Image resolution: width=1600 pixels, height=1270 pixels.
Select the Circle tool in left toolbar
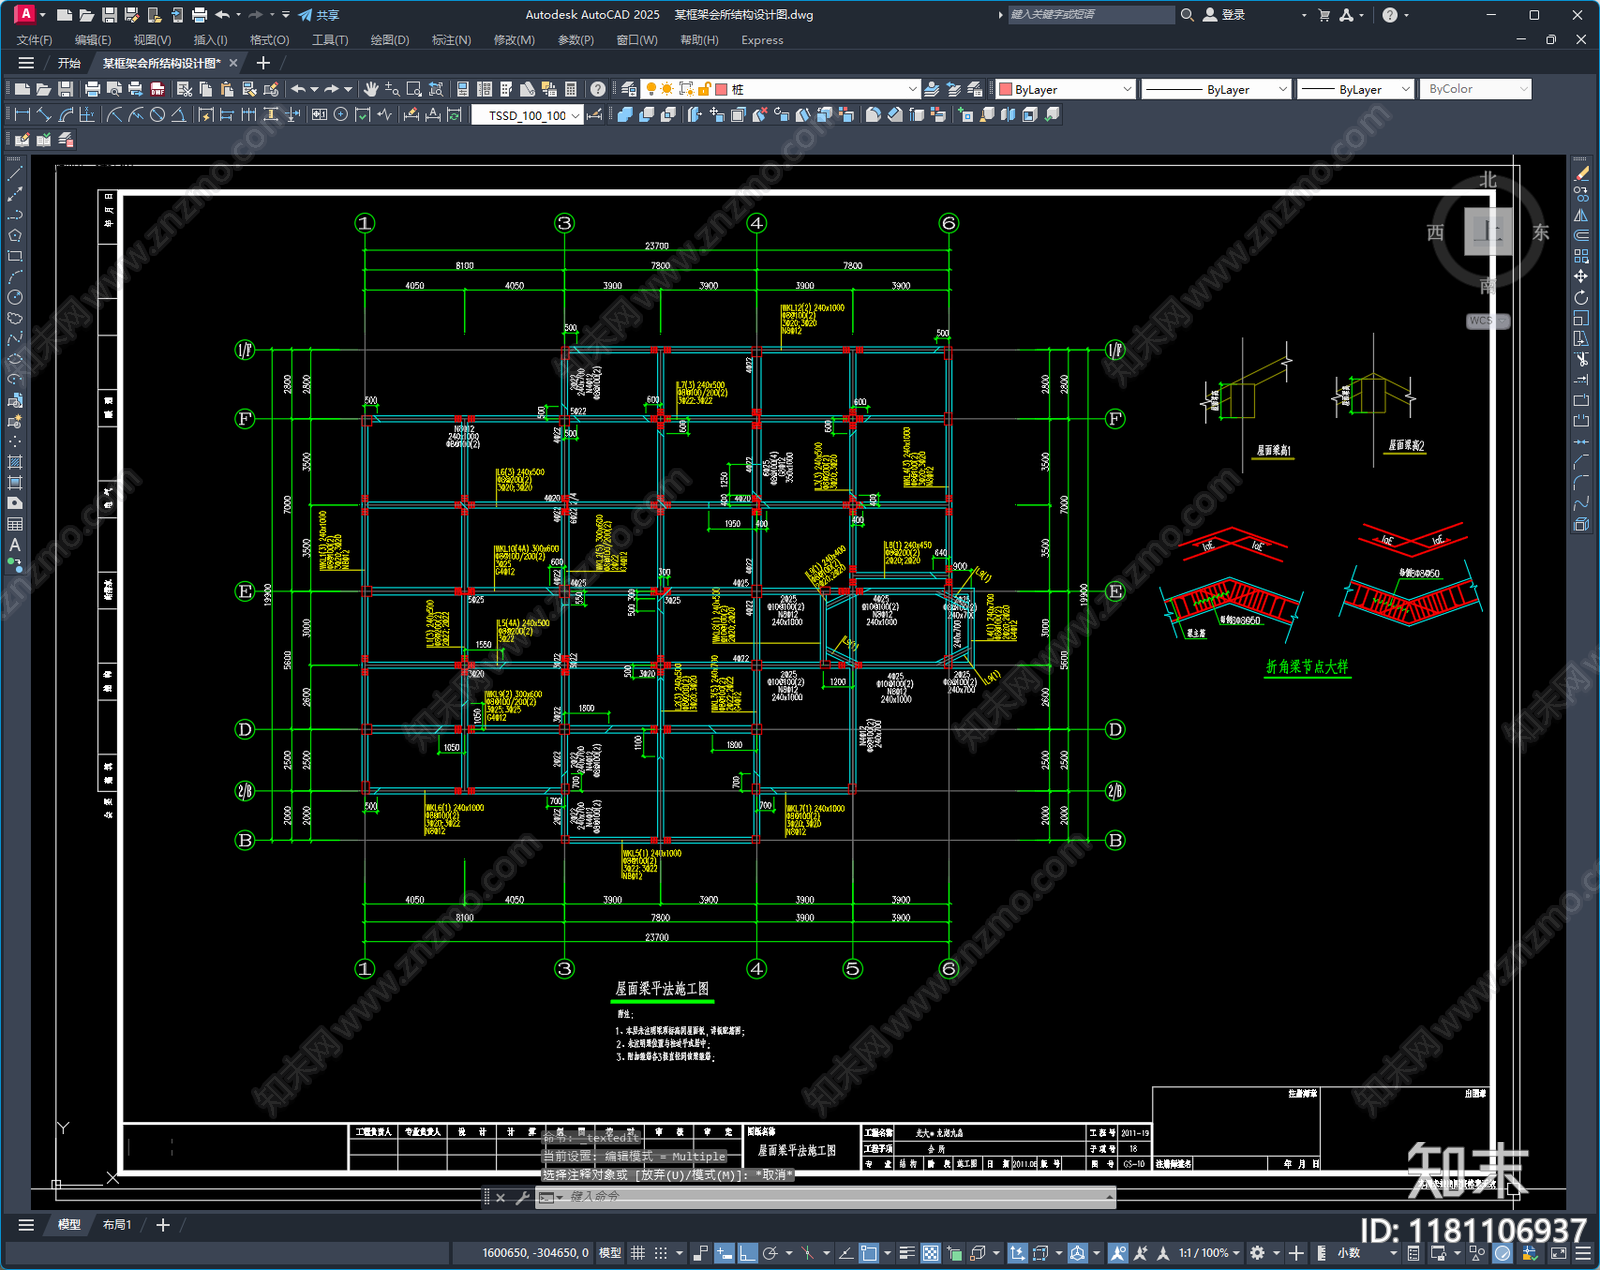point(15,297)
